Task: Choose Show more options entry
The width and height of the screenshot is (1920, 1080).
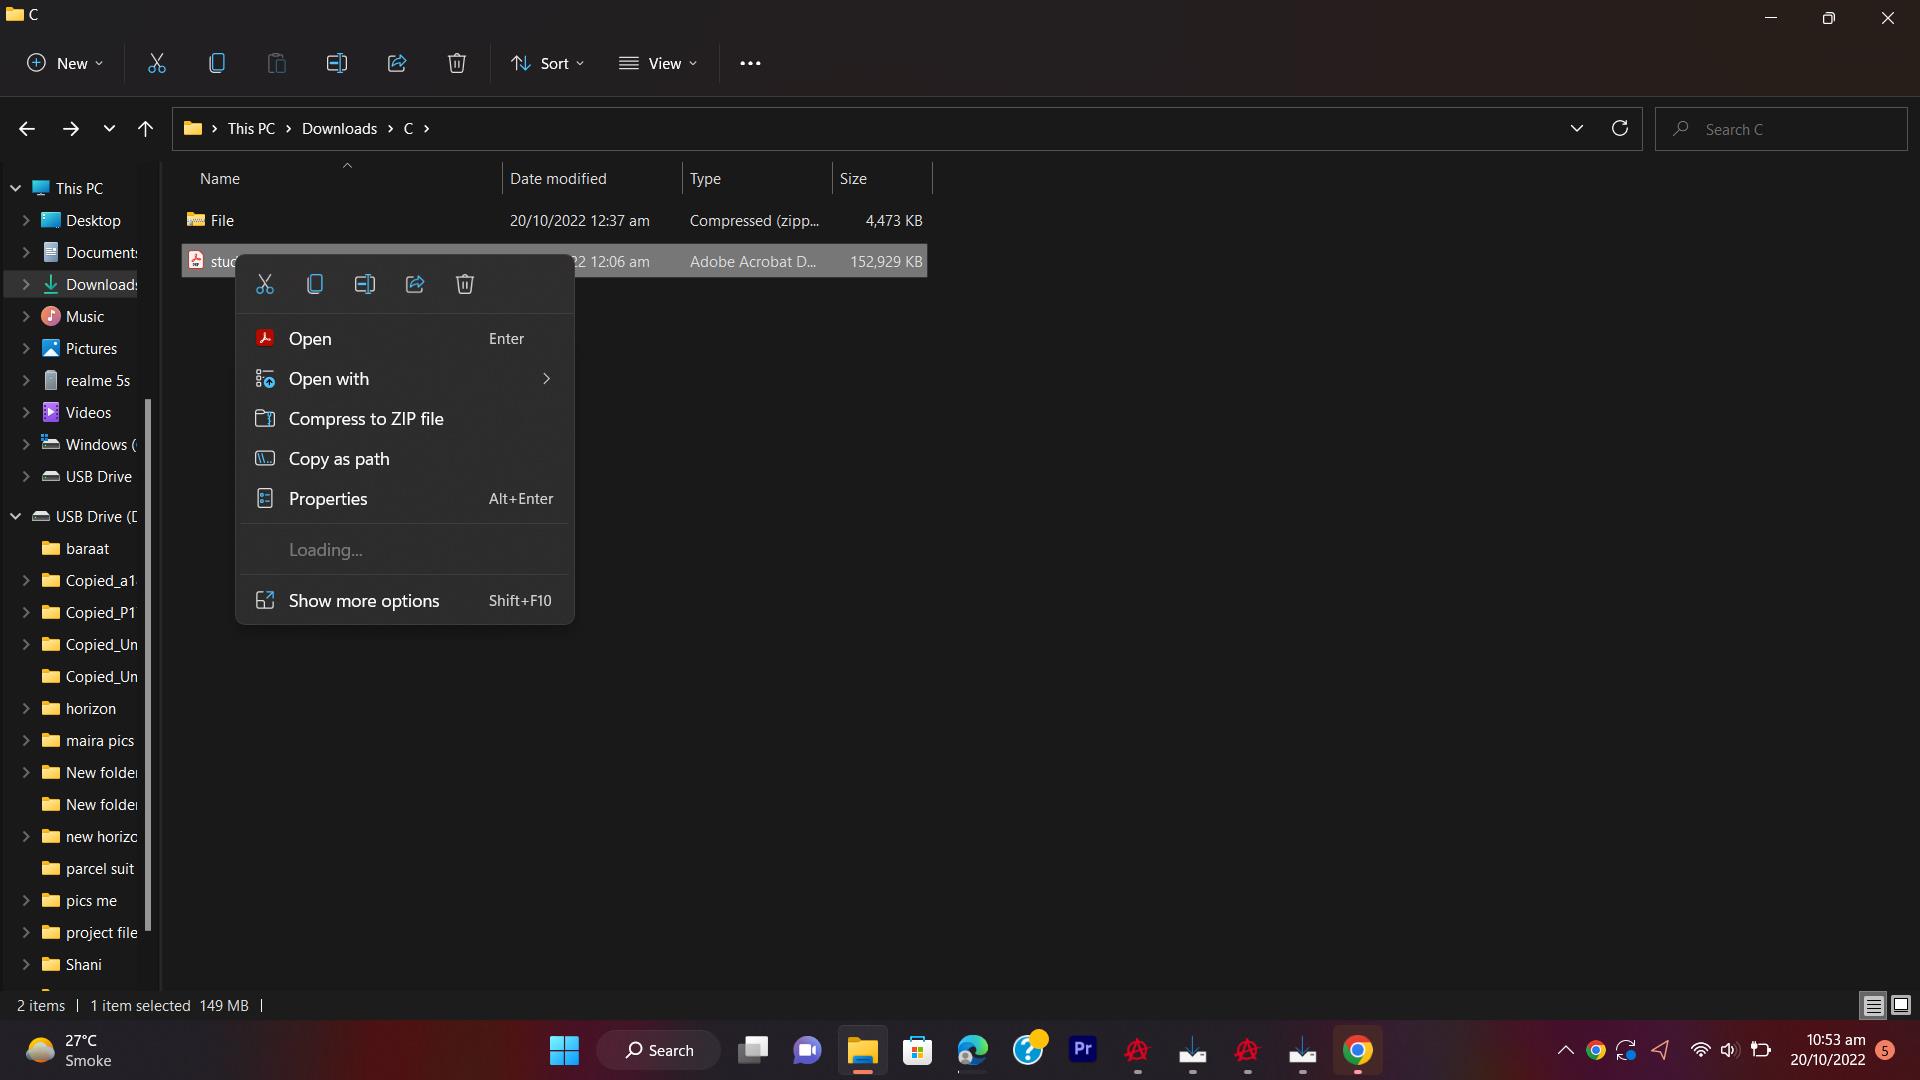Action: pyautogui.click(x=364, y=601)
